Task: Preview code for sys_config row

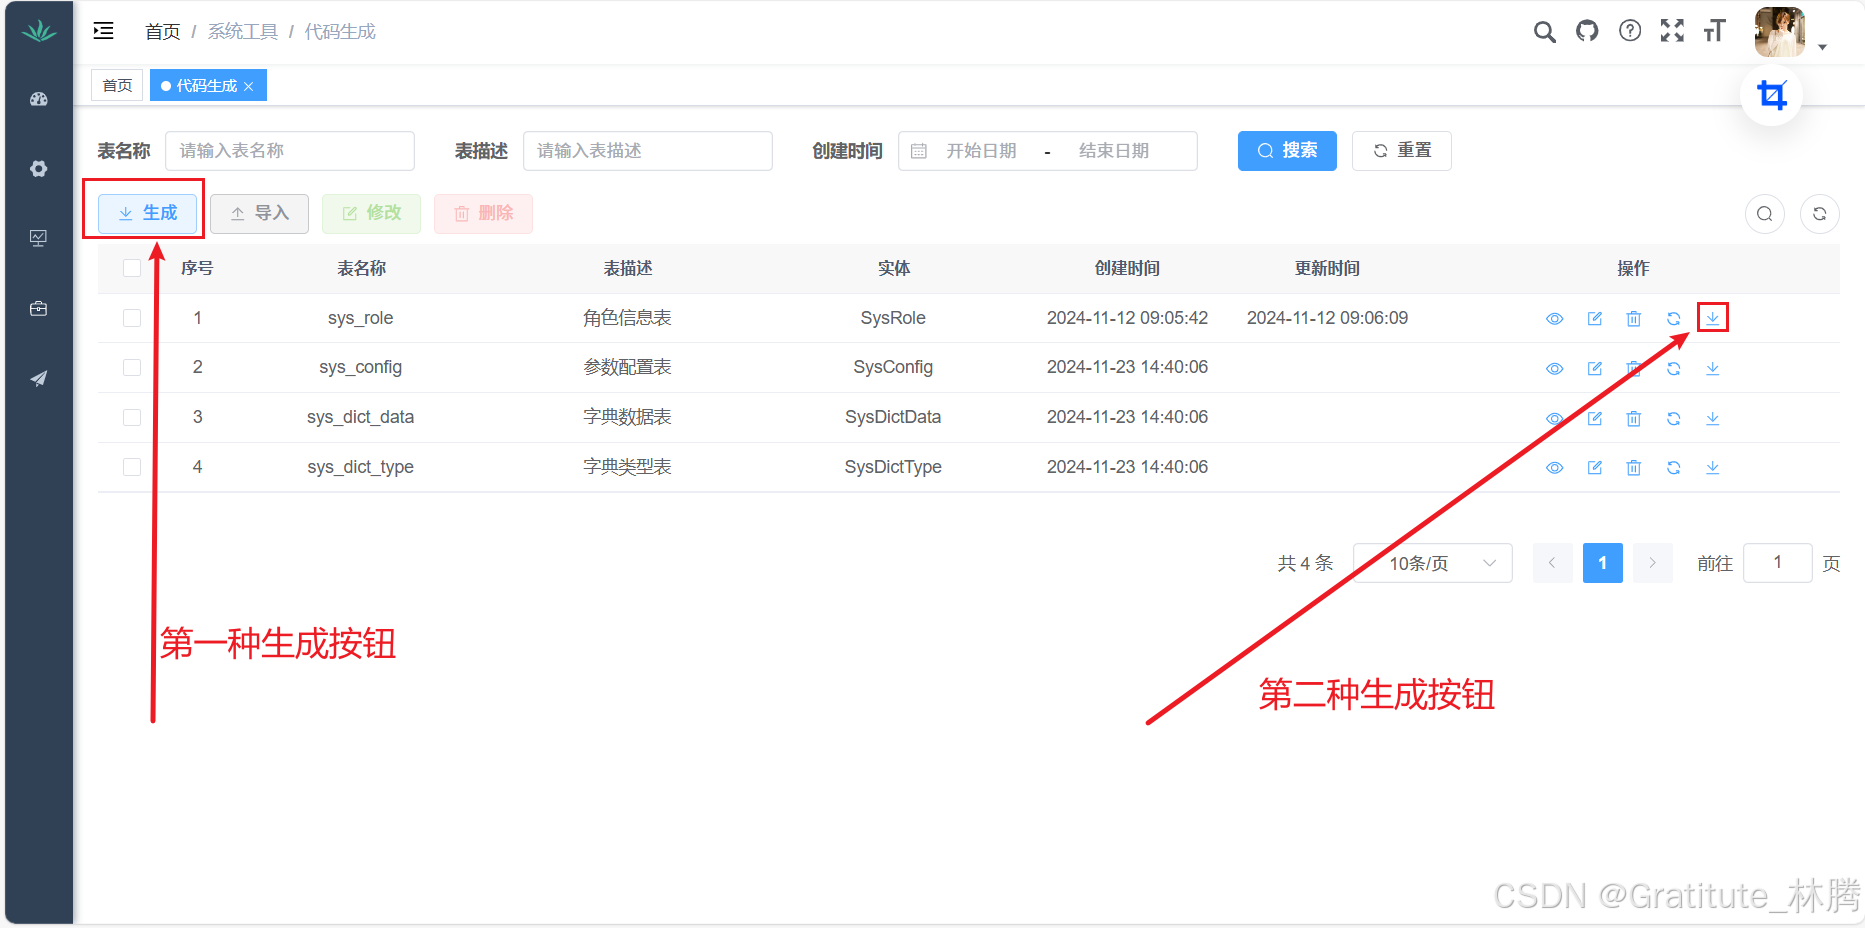Action: click(1555, 369)
